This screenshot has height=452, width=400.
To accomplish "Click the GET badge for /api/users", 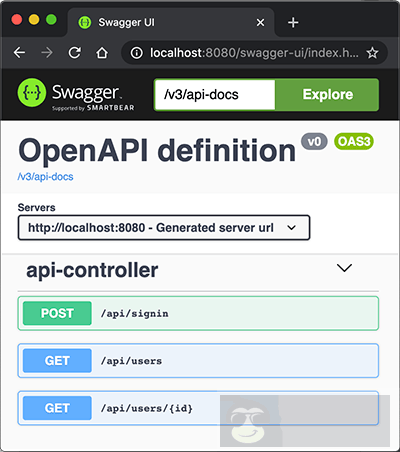I will click(57, 361).
